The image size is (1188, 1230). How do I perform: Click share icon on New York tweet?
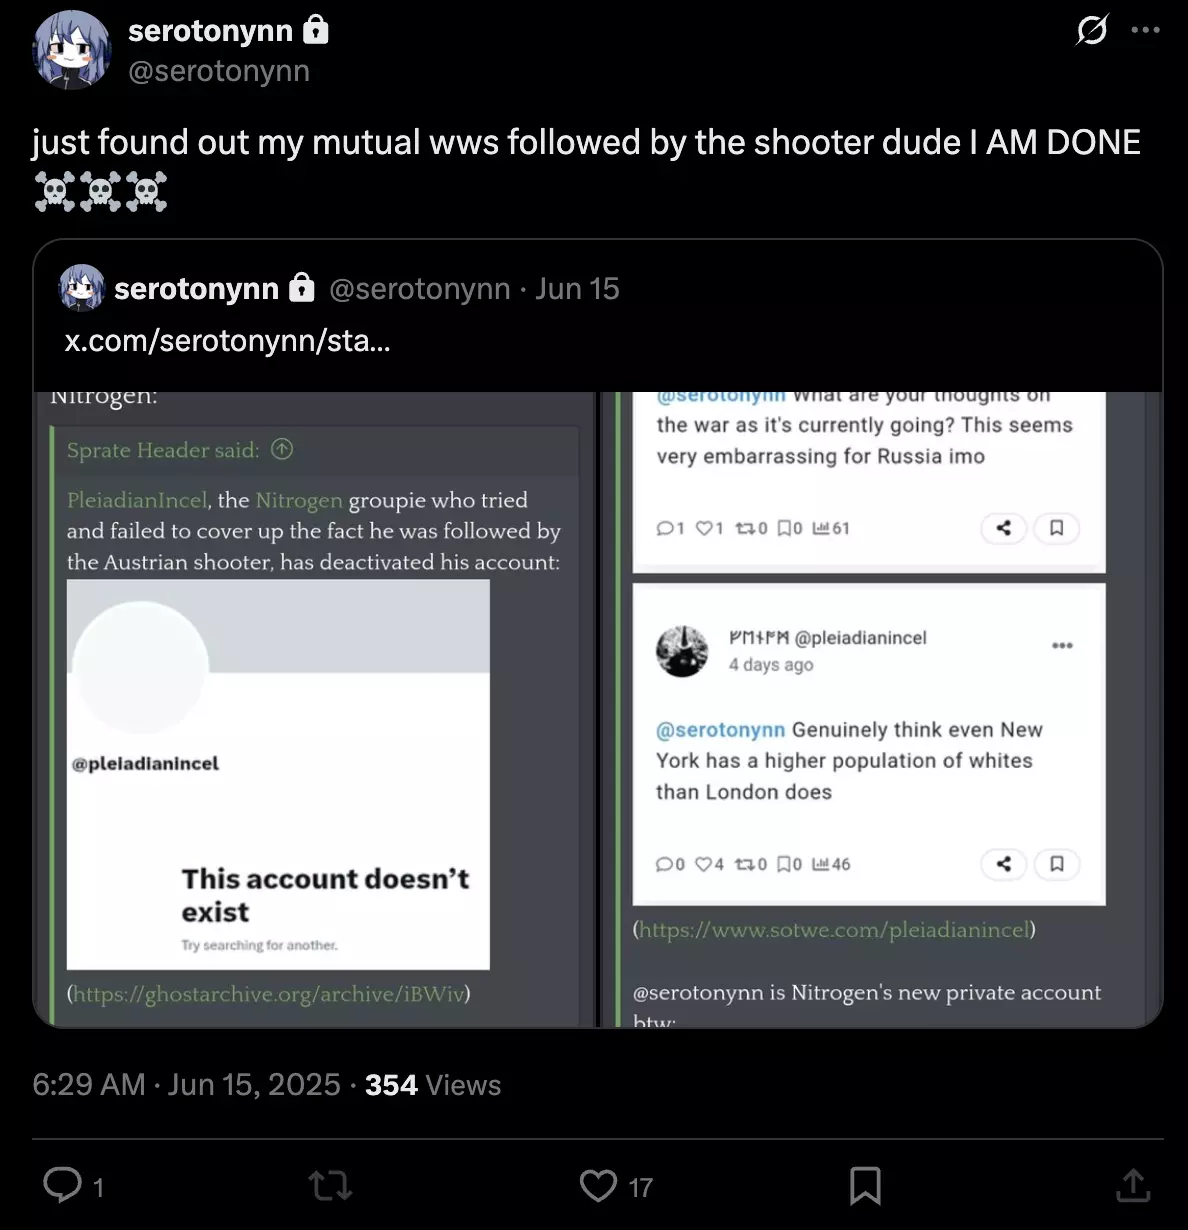tap(1004, 864)
